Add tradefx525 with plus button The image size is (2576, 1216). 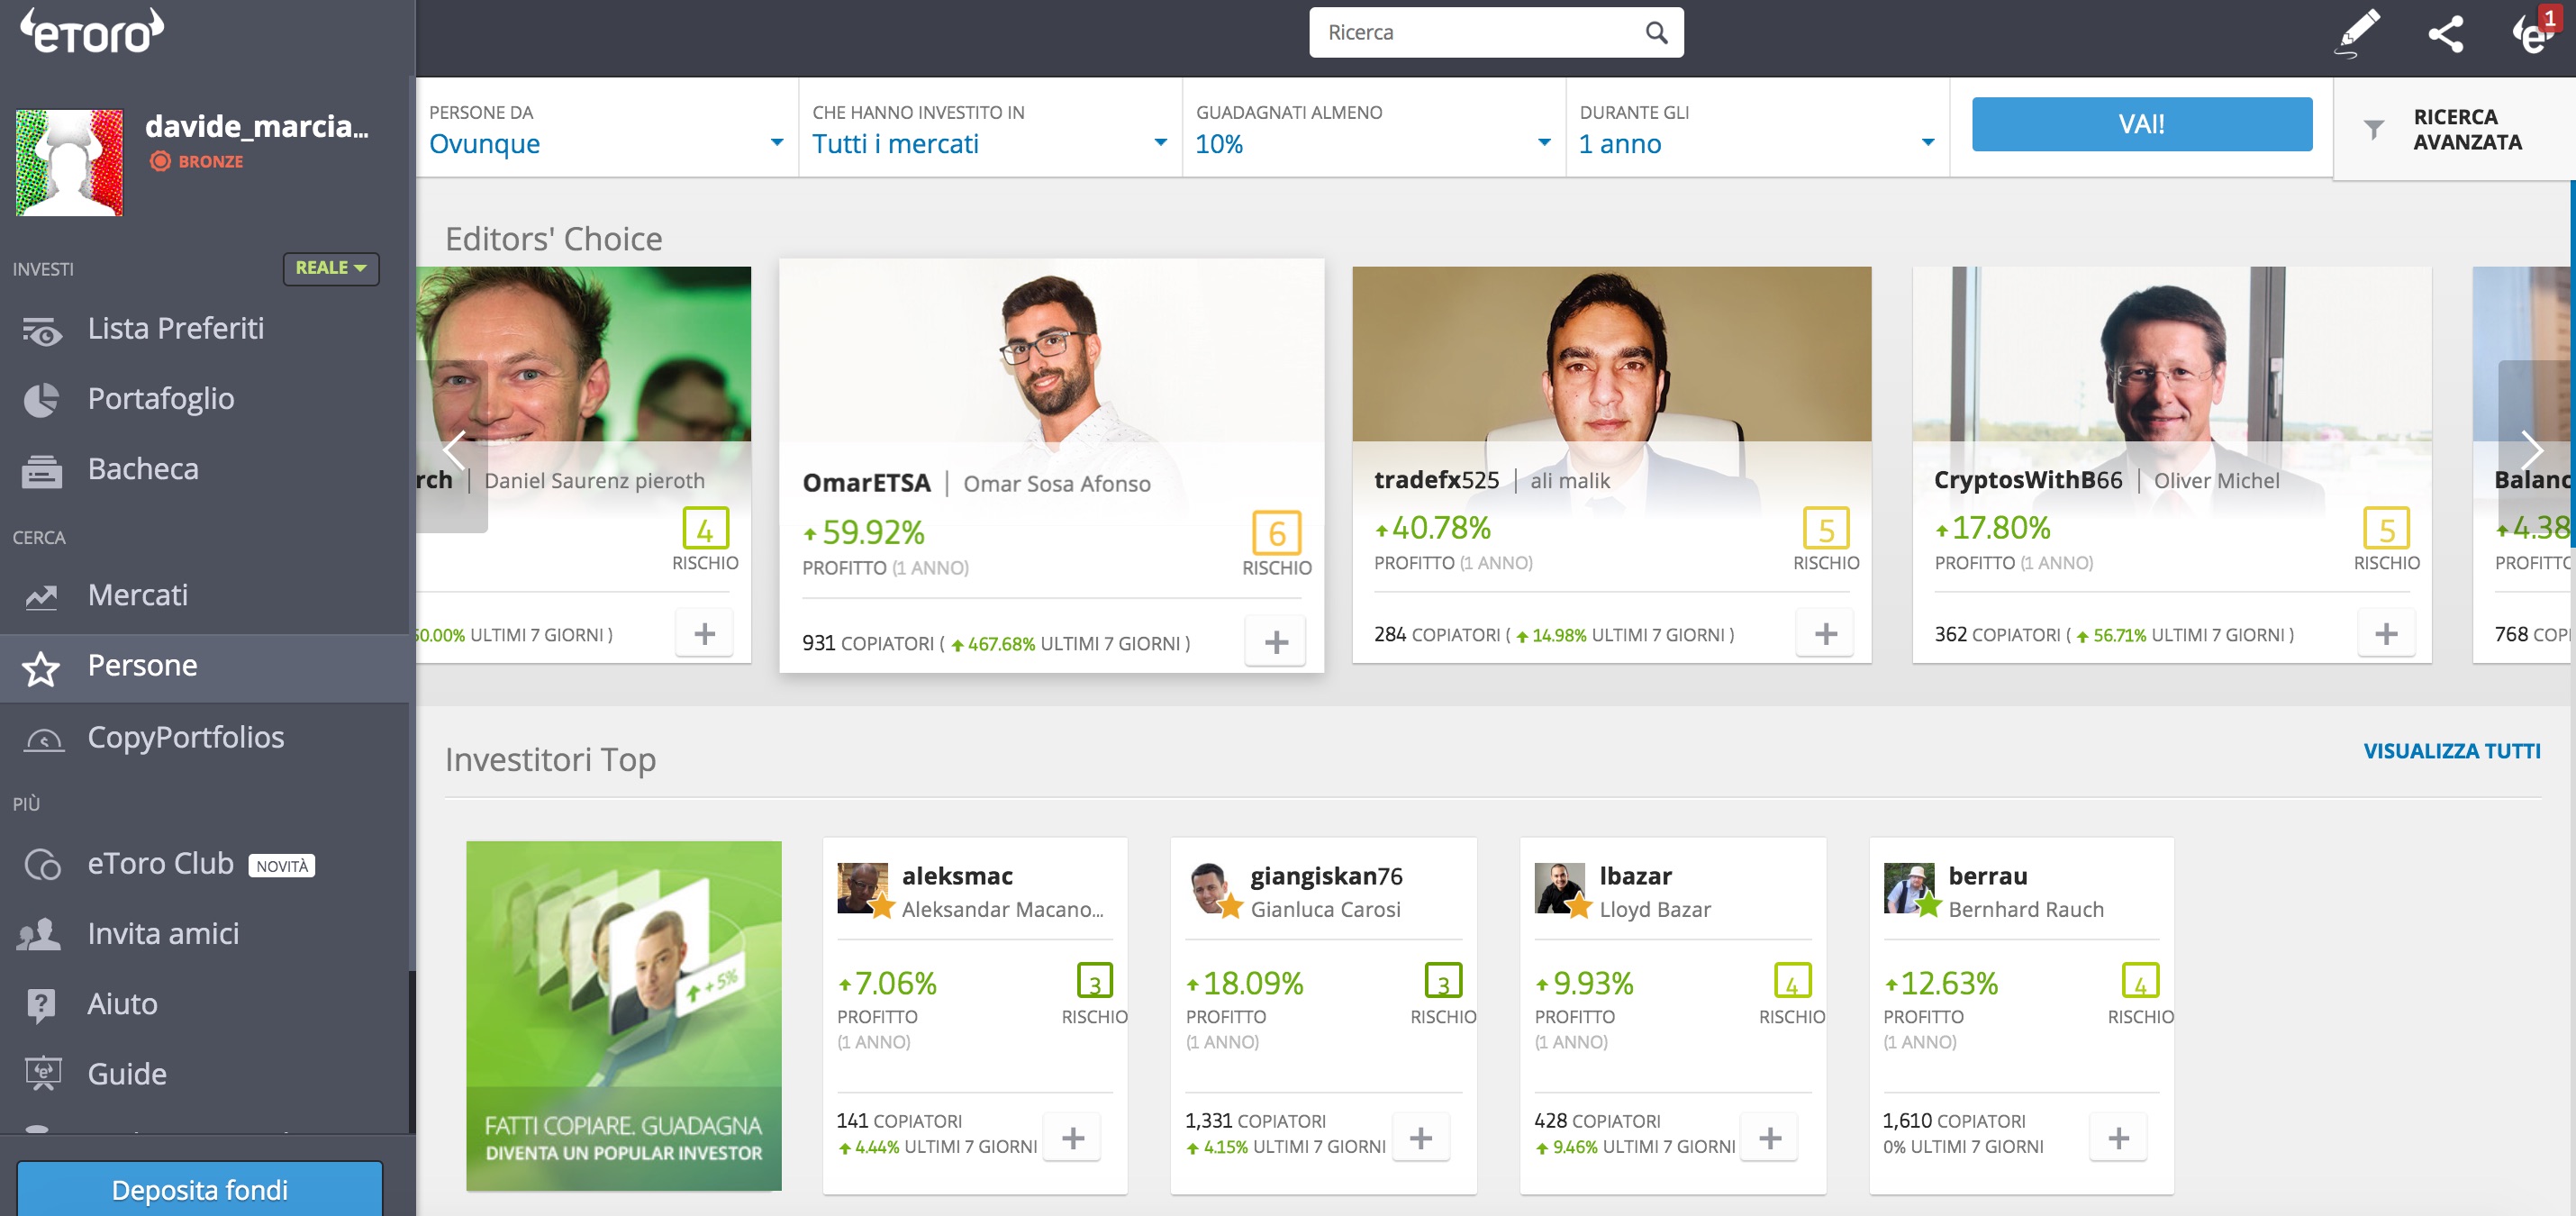pyautogui.click(x=1826, y=634)
